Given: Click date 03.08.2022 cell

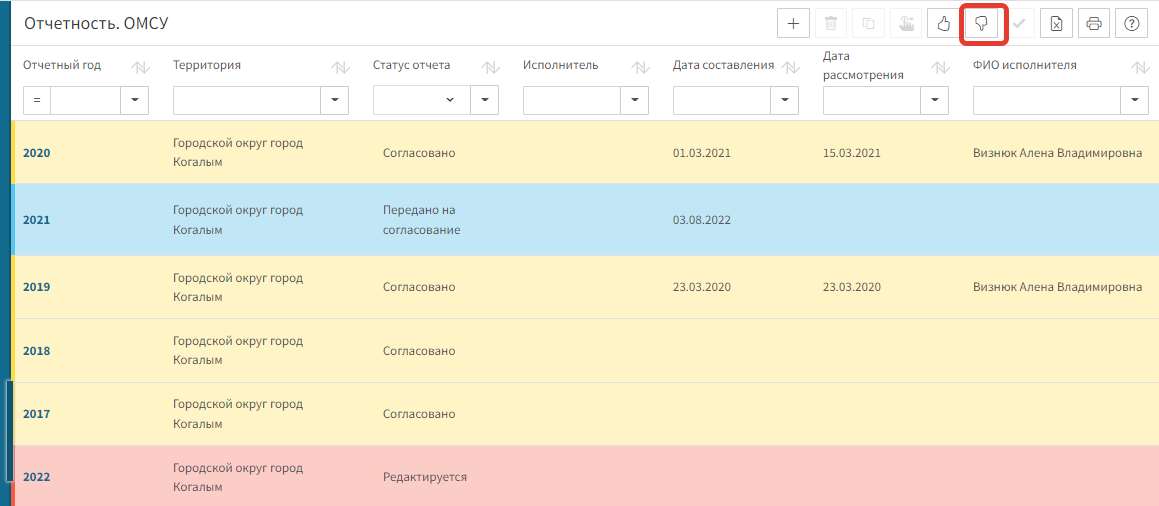Looking at the screenshot, I should click(x=701, y=219).
